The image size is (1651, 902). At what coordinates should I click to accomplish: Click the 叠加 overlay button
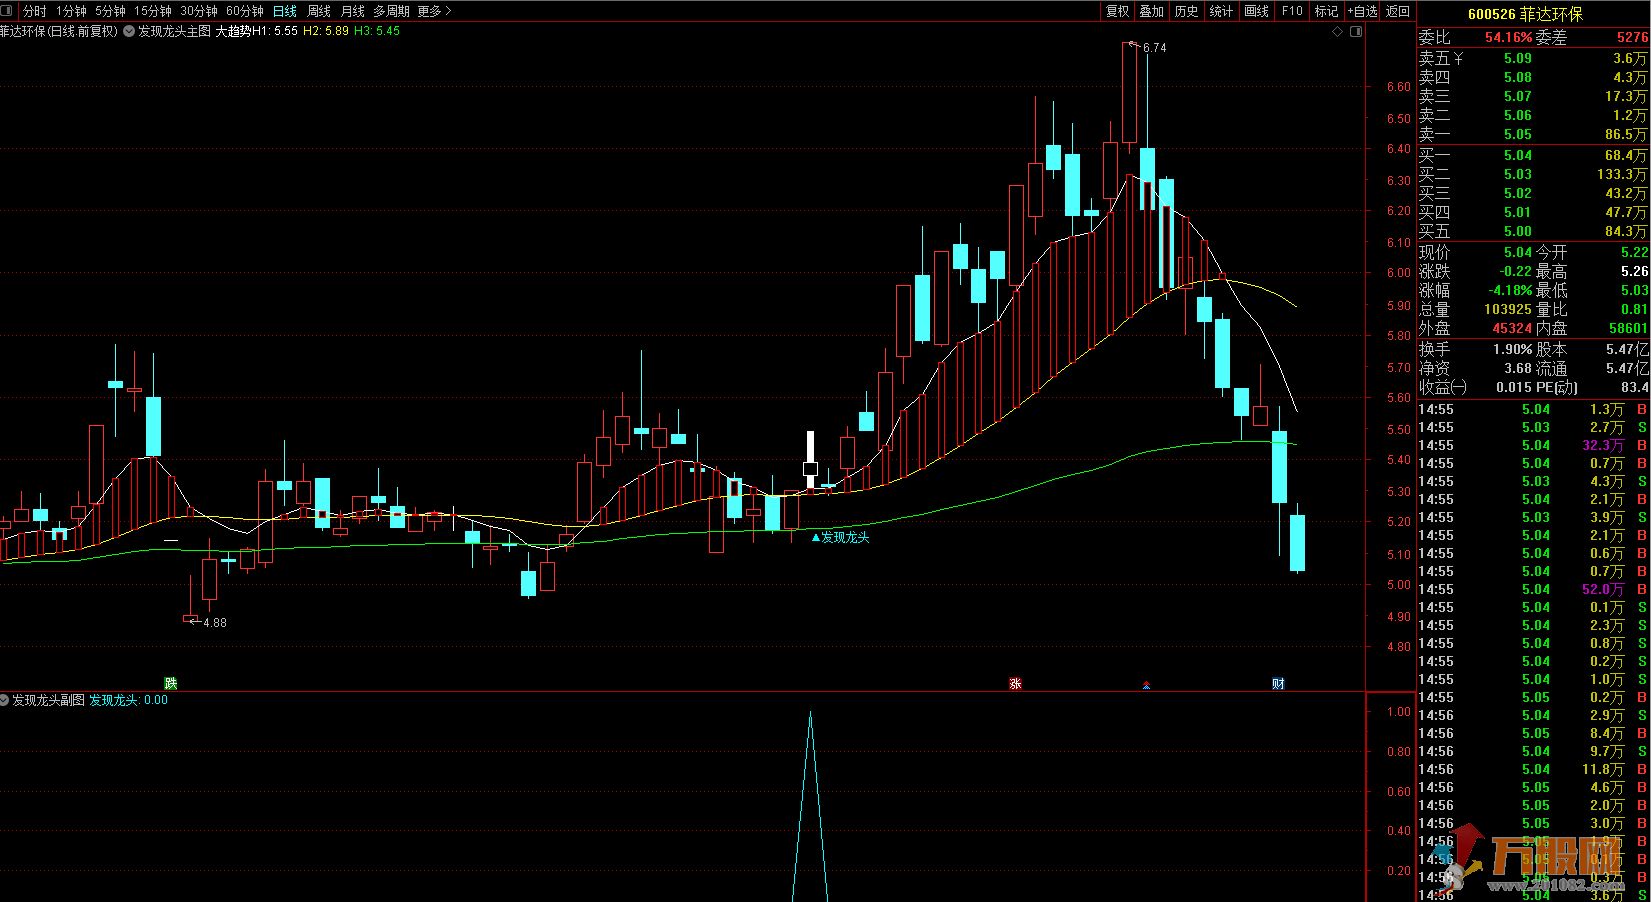tap(1152, 11)
